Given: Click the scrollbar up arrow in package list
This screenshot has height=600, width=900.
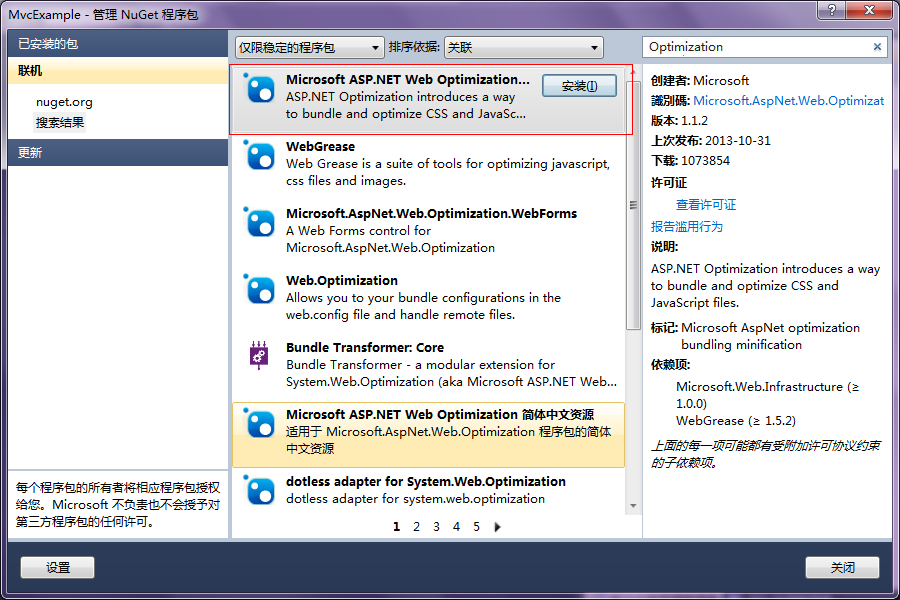Looking at the screenshot, I should point(633,73).
